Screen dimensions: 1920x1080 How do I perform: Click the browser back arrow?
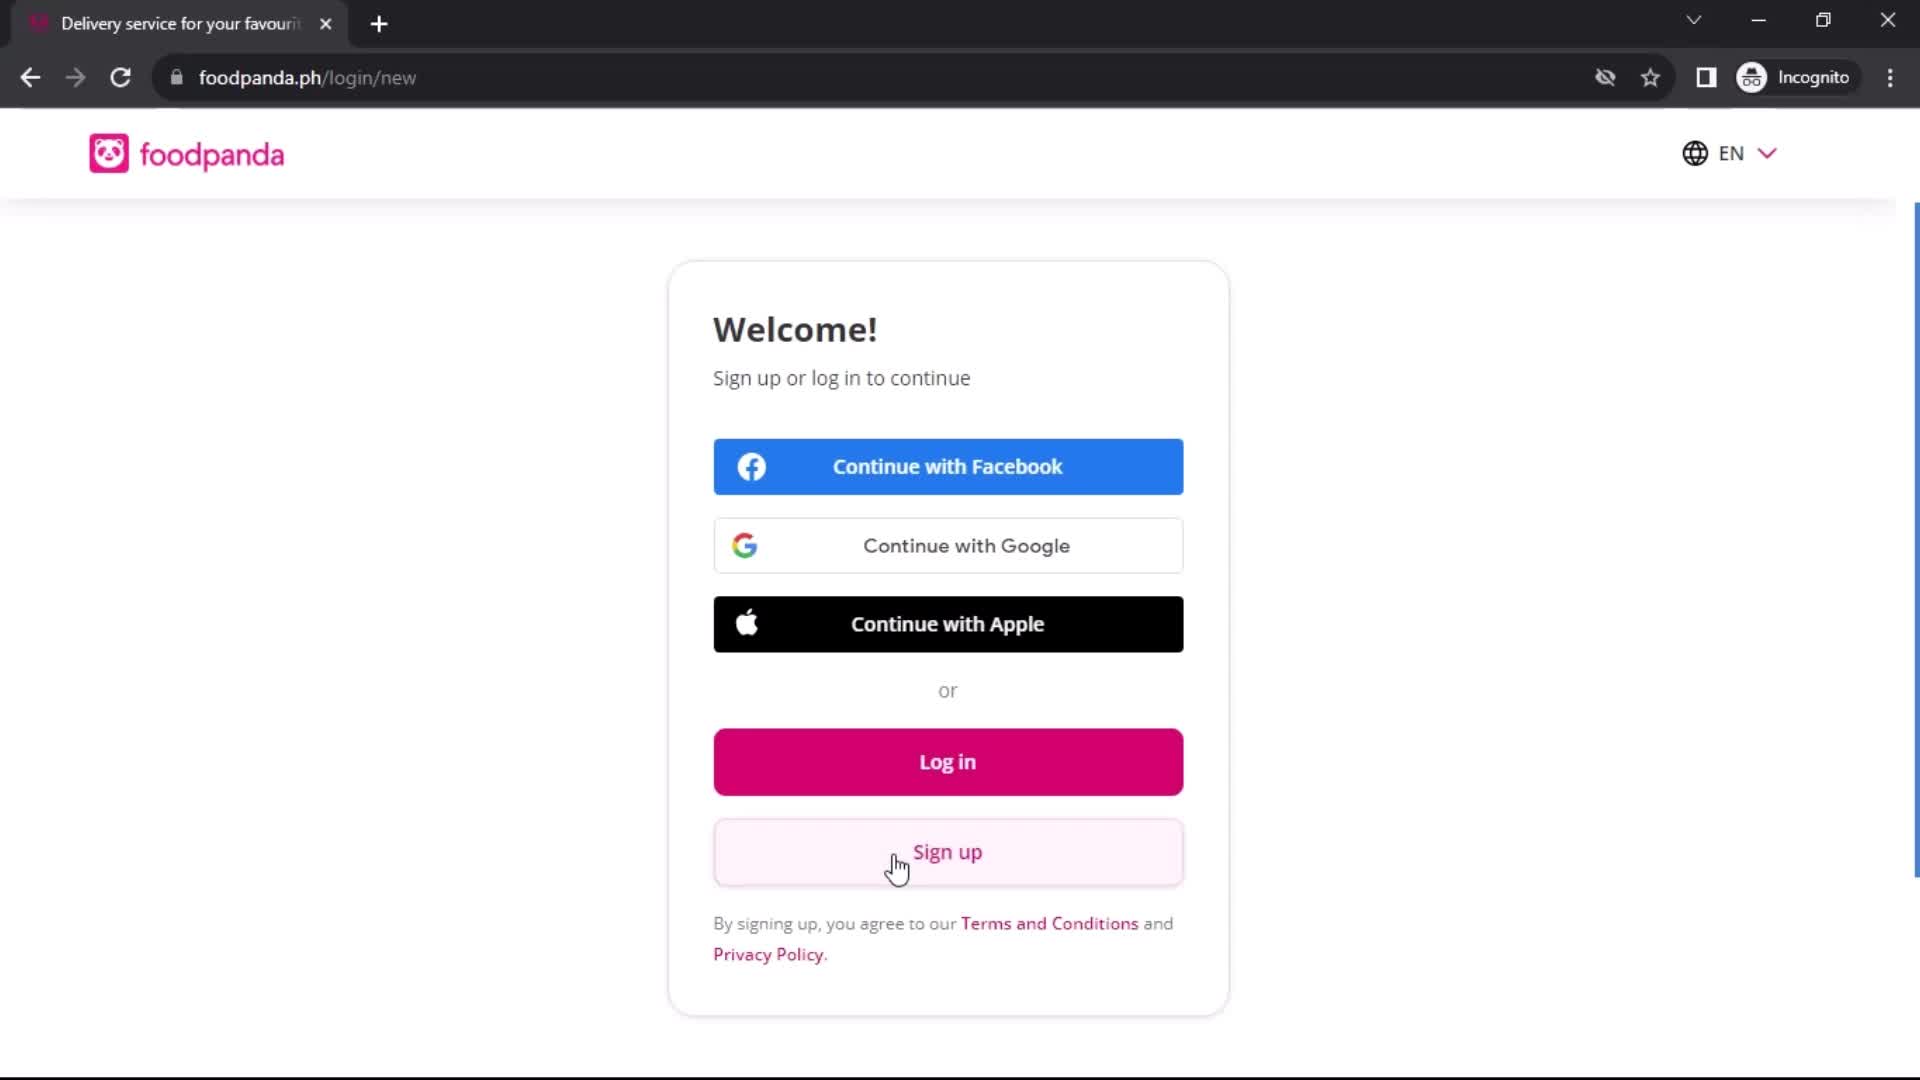pyautogui.click(x=30, y=77)
